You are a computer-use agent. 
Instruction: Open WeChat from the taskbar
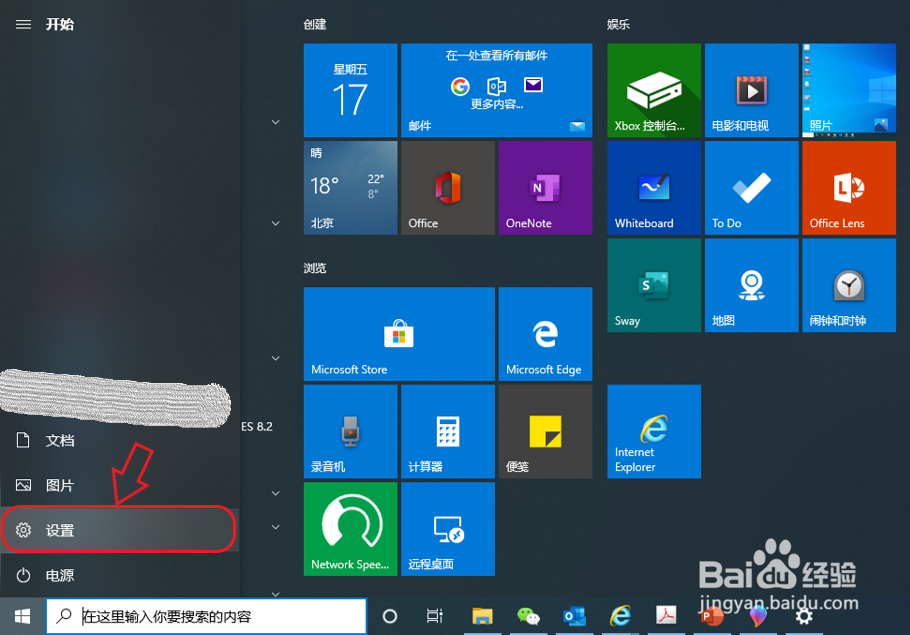click(x=528, y=616)
